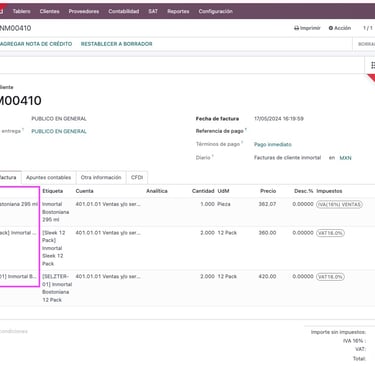Image resolution: width=375 pixels, height=366 pixels.
Task: Click the grid icon at right edge
Action: [x=373, y=65]
